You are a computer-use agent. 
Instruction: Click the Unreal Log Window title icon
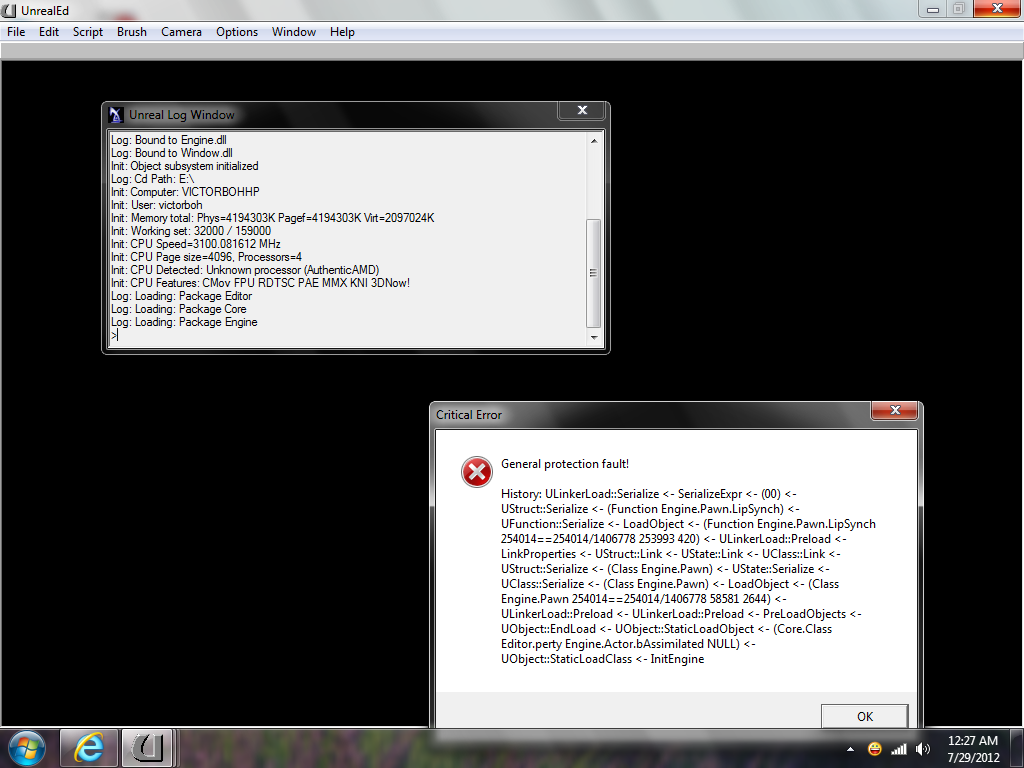coord(116,114)
